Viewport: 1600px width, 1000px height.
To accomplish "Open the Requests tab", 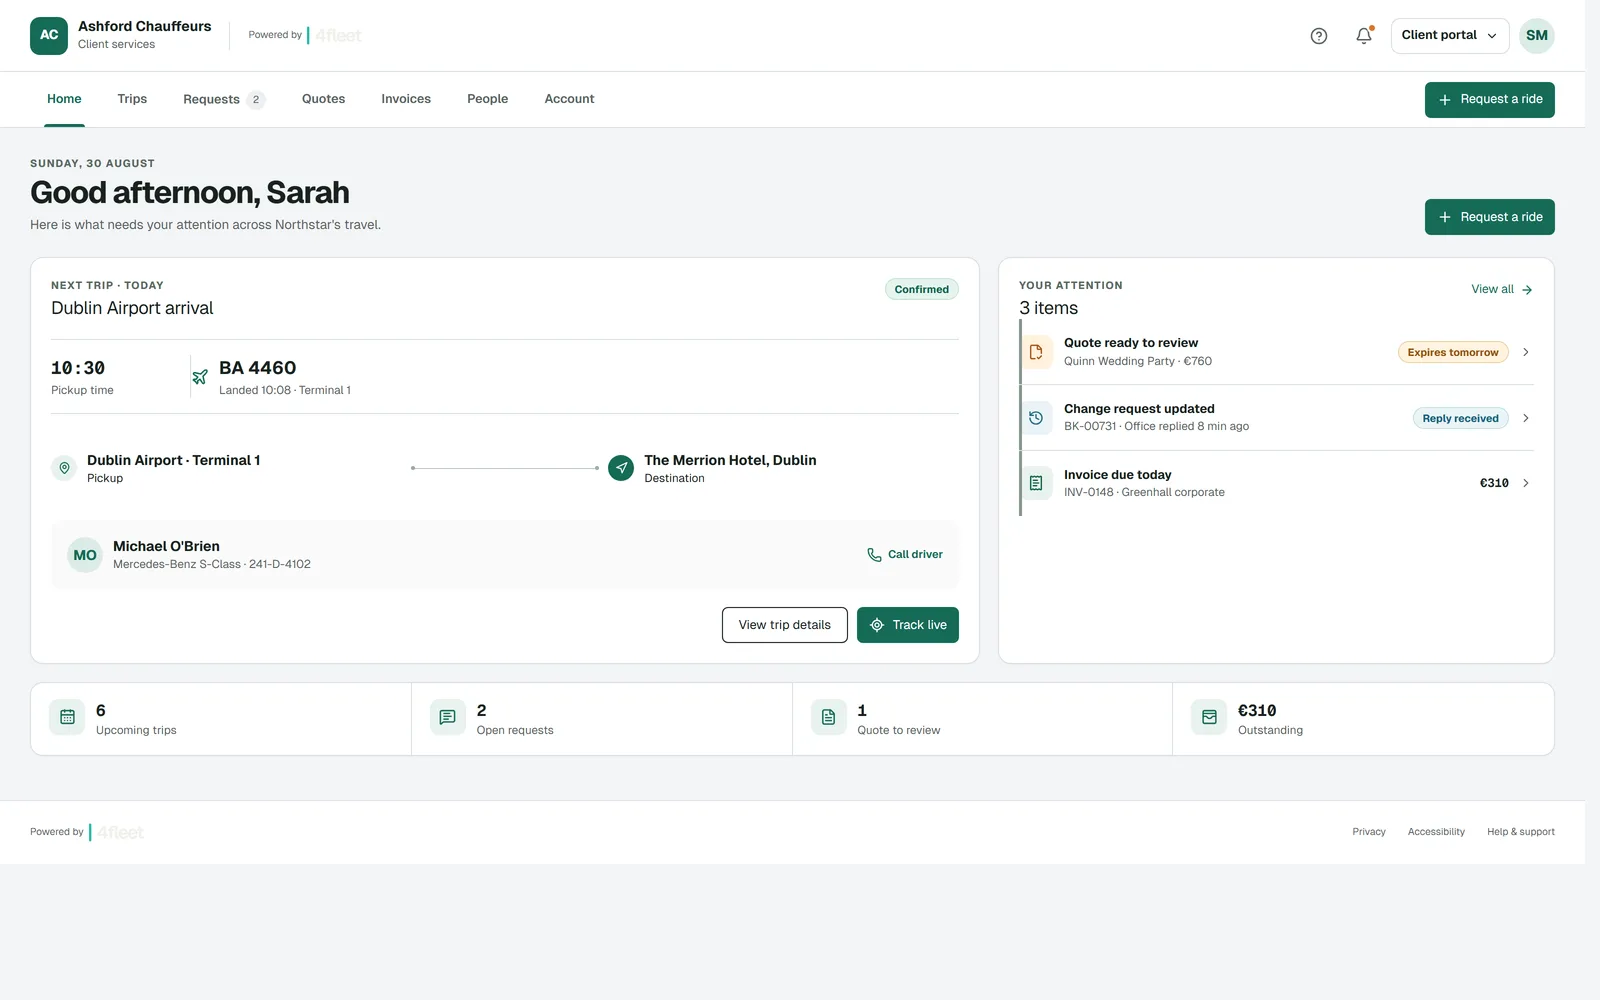I will (x=224, y=99).
